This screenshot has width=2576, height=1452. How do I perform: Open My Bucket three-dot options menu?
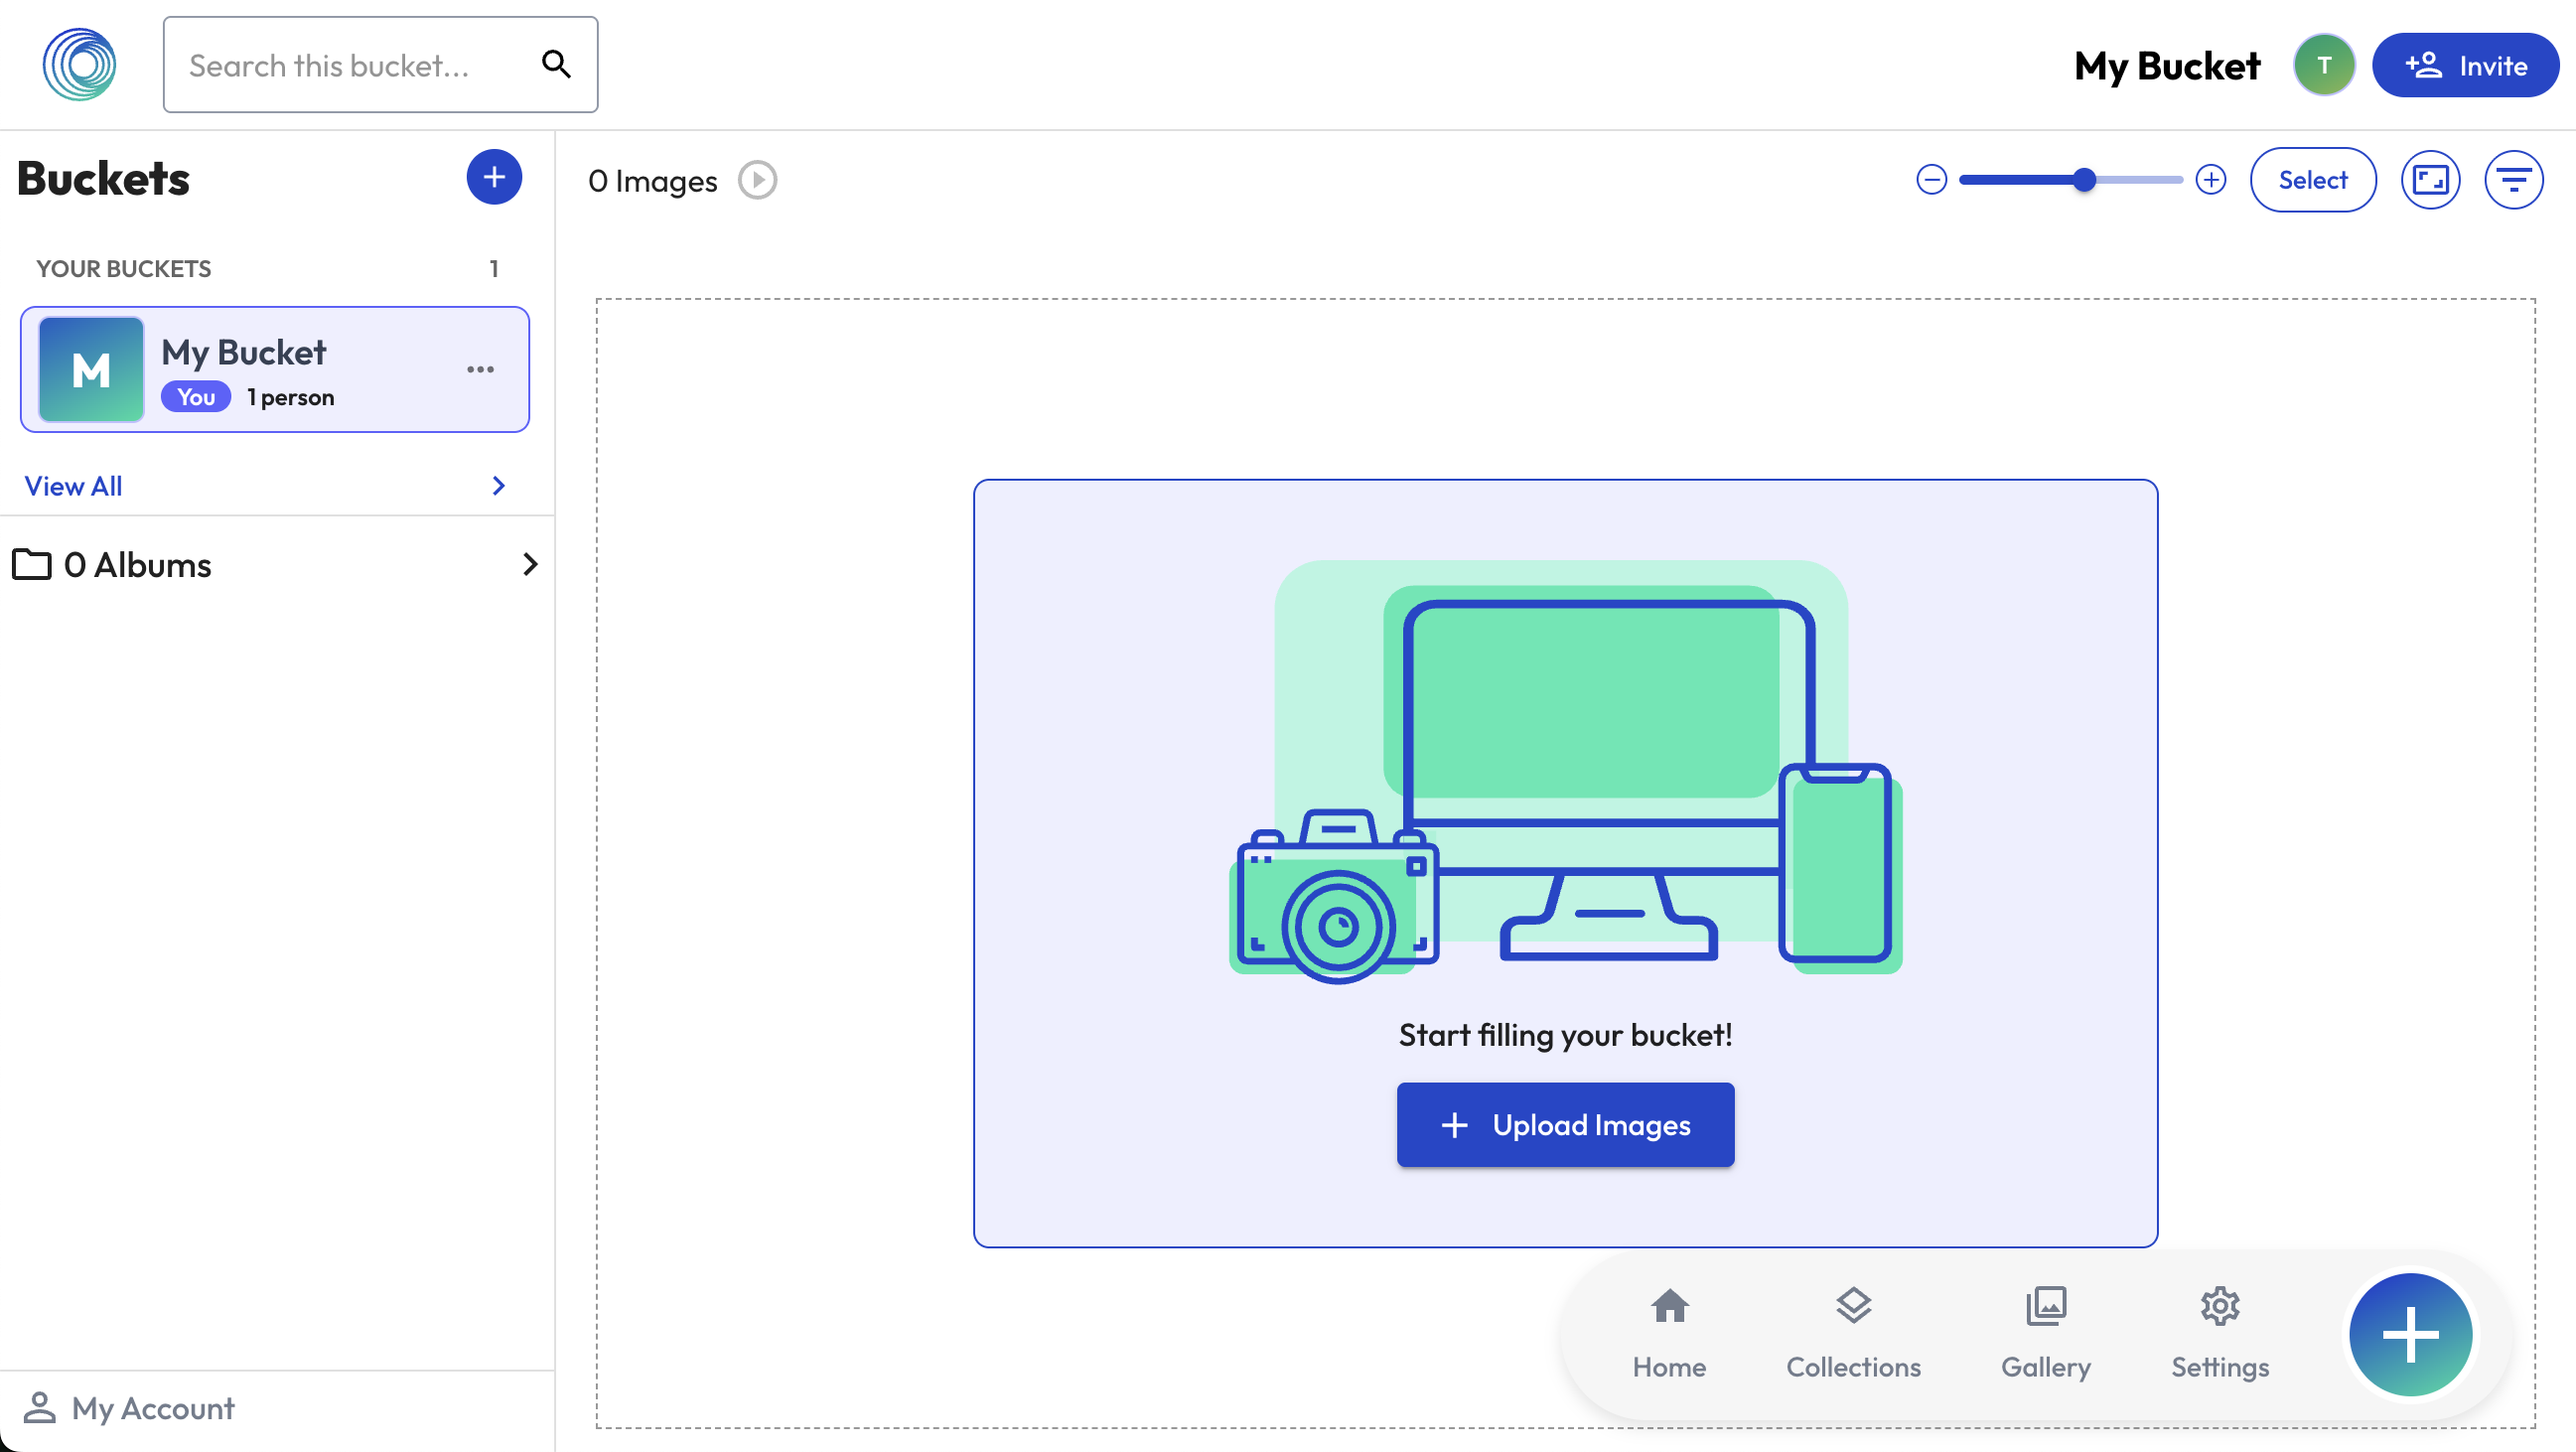coord(480,370)
